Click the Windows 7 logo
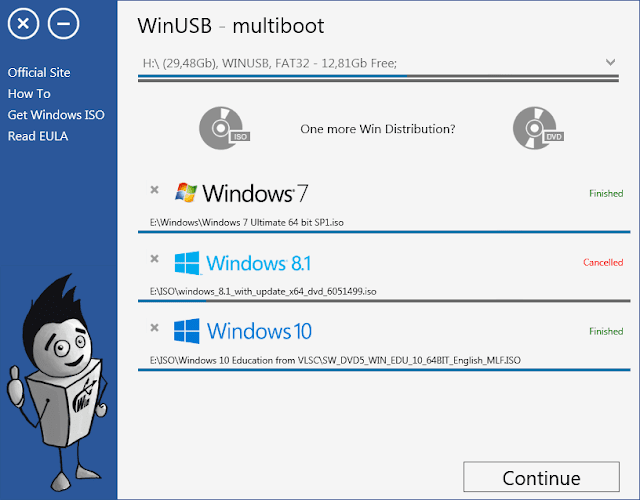This screenshot has height=500, width=640. [241, 193]
